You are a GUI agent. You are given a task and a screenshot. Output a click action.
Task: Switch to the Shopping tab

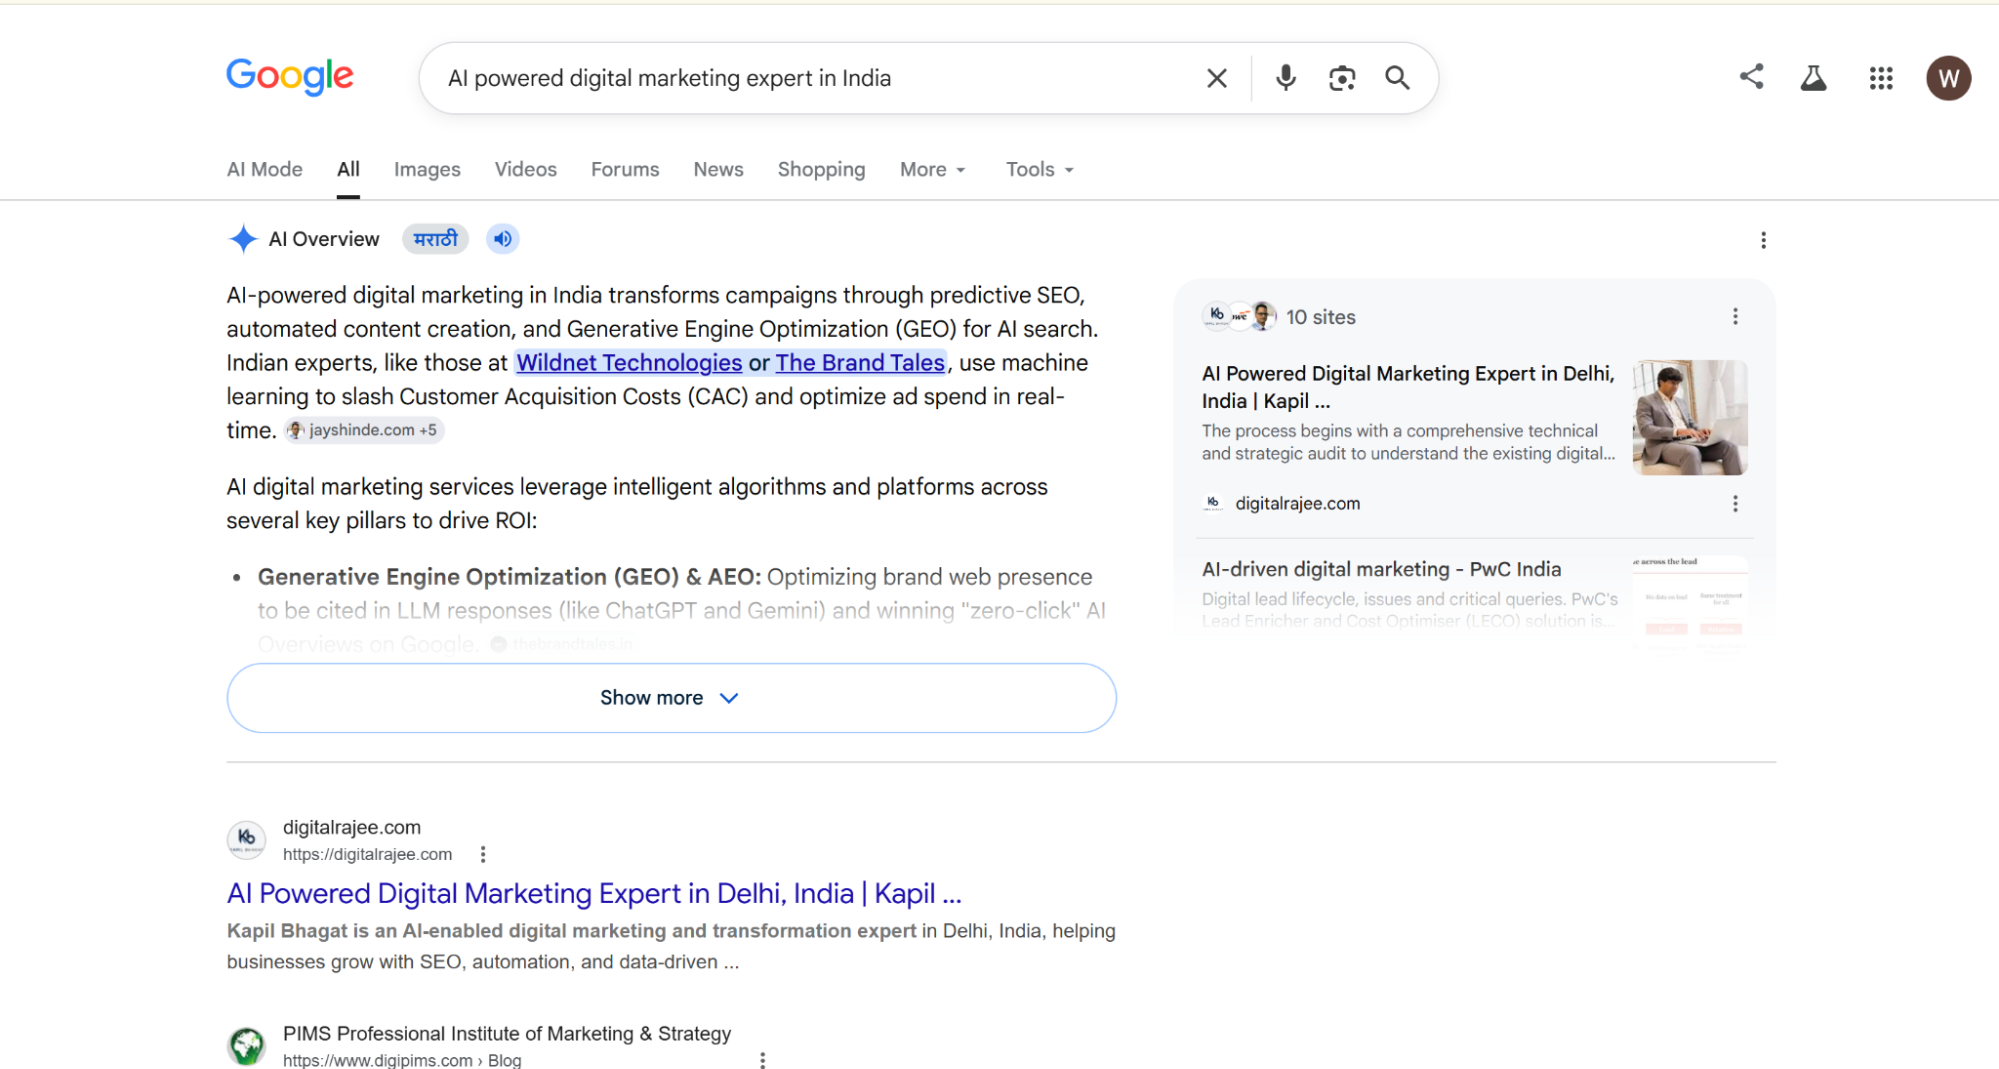tap(821, 169)
